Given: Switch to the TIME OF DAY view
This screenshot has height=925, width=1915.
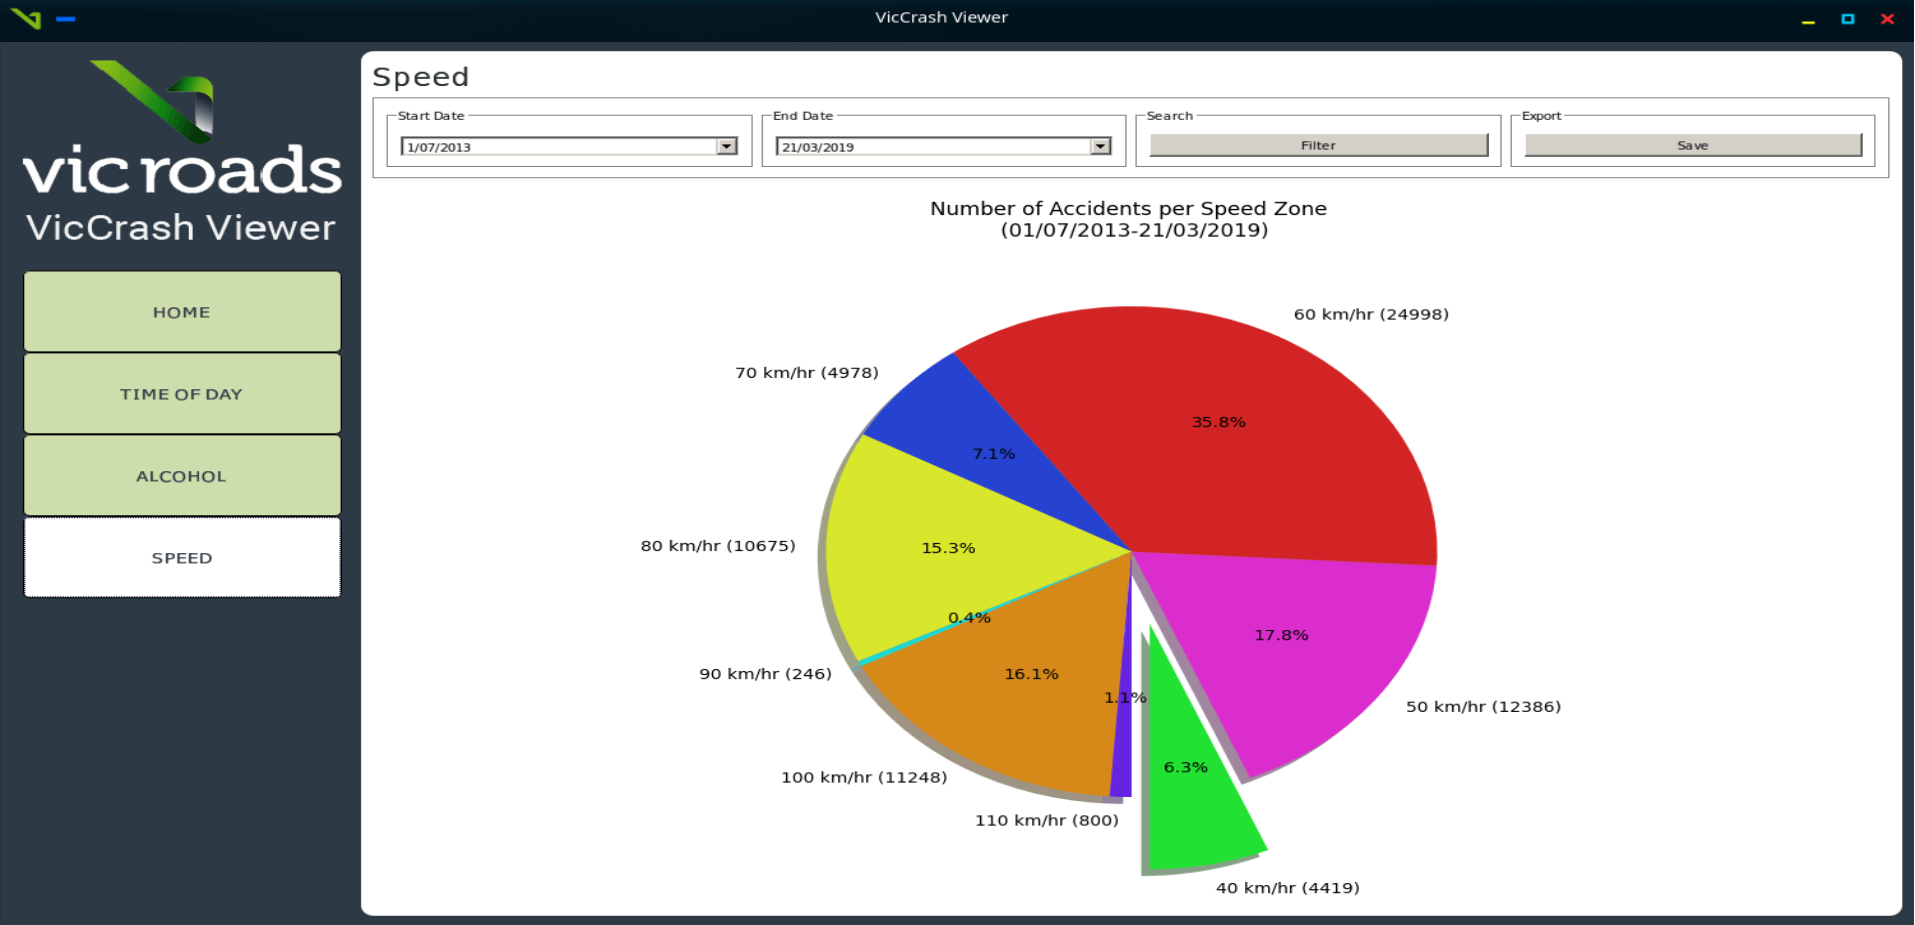Looking at the screenshot, I should point(181,394).
